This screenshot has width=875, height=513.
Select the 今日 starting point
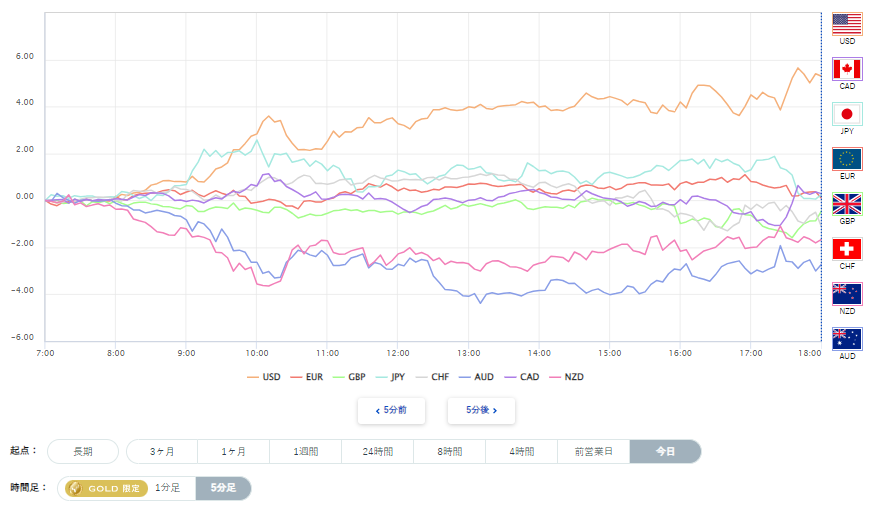tap(665, 452)
